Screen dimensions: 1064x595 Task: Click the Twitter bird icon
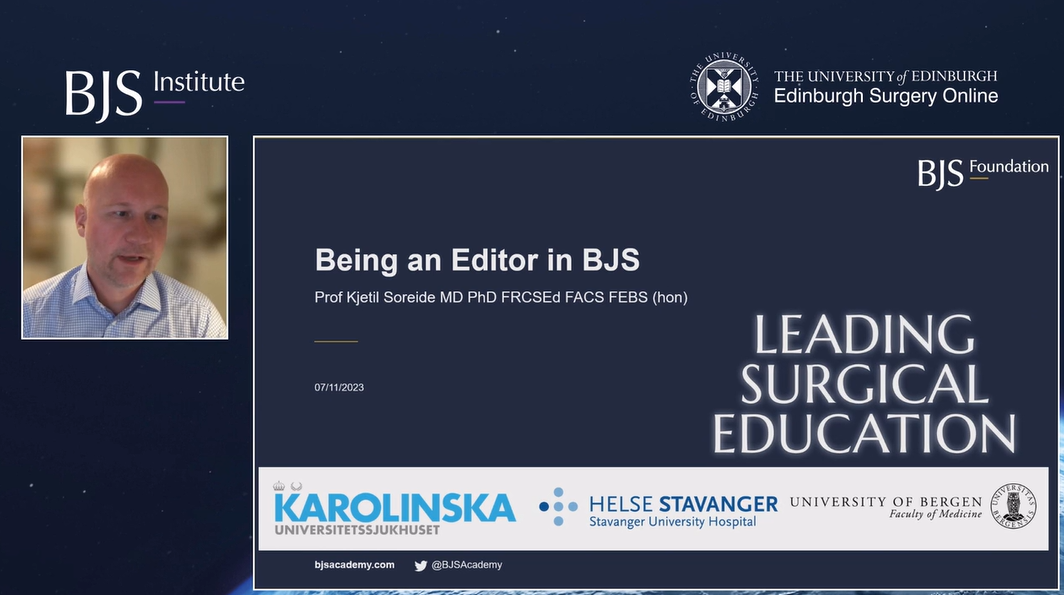[x=420, y=564]
